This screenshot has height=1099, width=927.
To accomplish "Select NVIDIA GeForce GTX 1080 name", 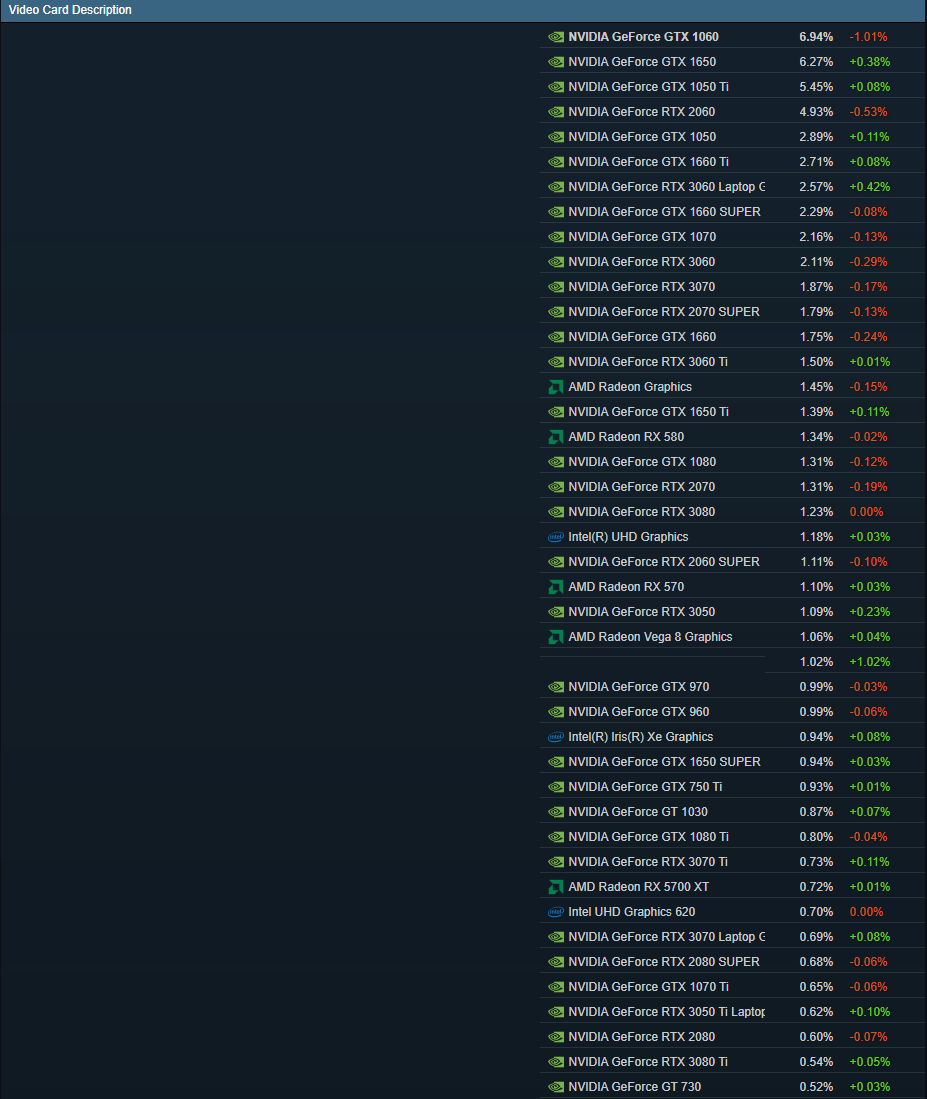I will 642,462.
